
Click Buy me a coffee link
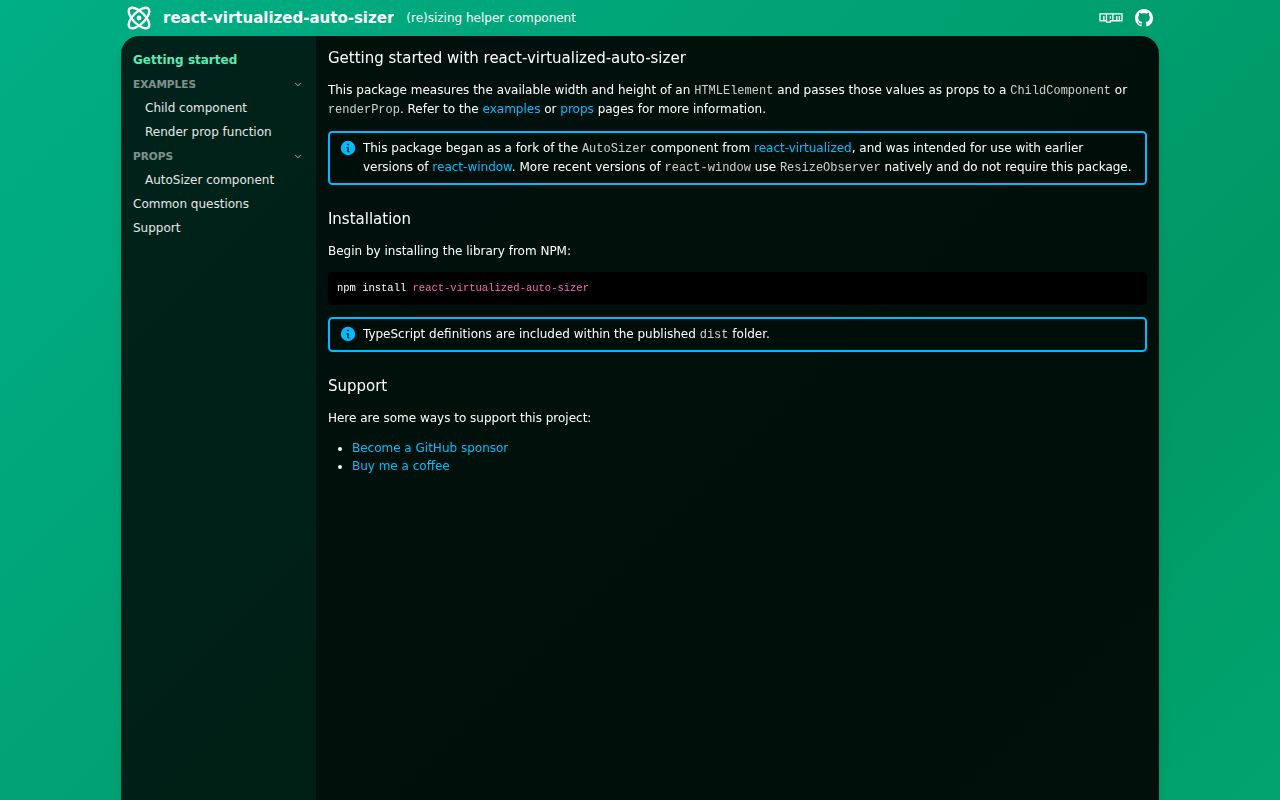click(x=401, y=466)
